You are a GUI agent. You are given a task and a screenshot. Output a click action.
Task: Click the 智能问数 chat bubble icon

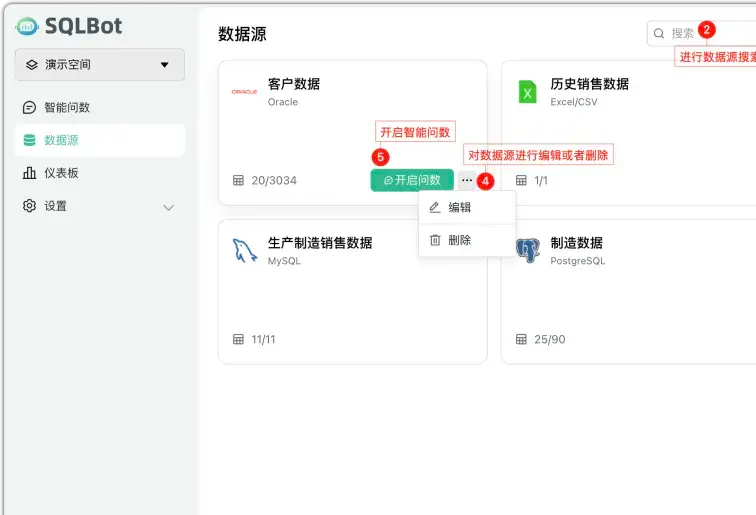pos(29,107)
